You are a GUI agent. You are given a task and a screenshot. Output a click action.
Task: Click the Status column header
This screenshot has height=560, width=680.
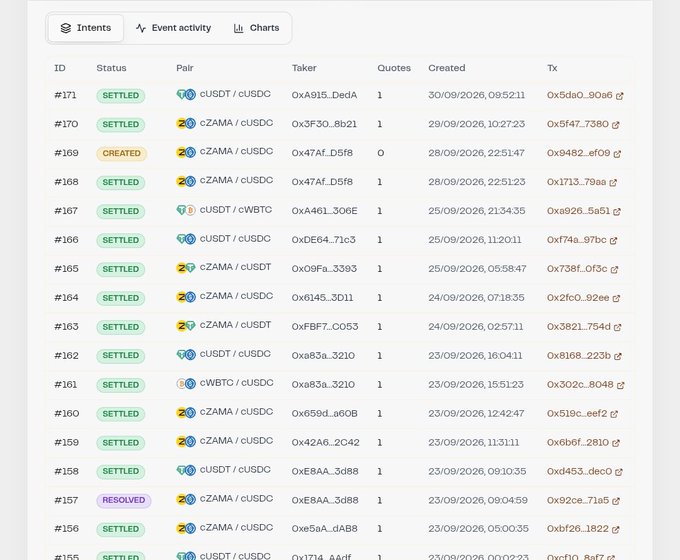(x=111, y=68)
